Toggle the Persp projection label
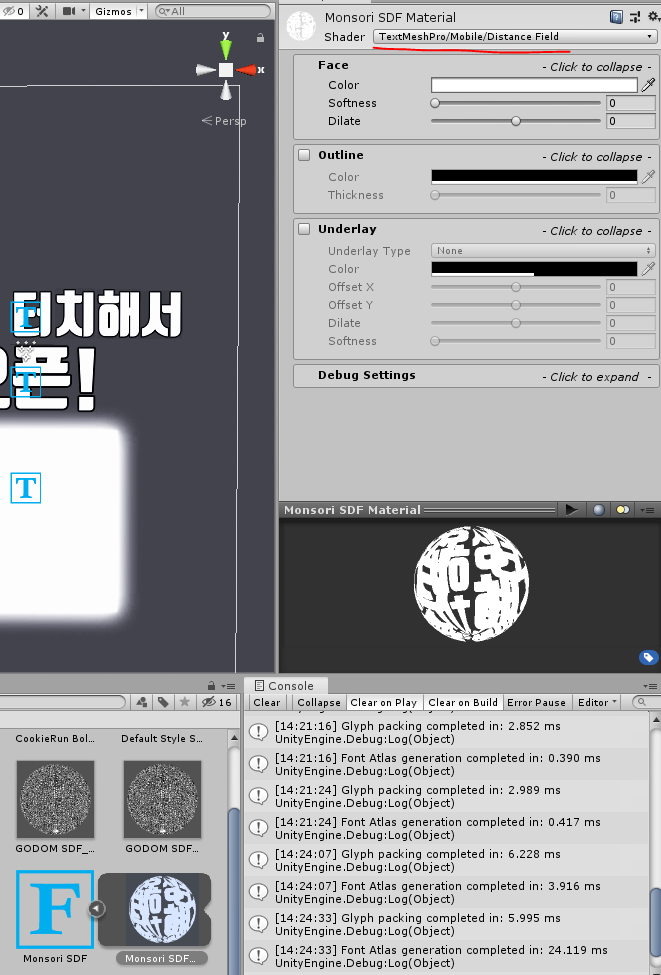Viewport: 661px width, 975px height. (x=224, y=121)
